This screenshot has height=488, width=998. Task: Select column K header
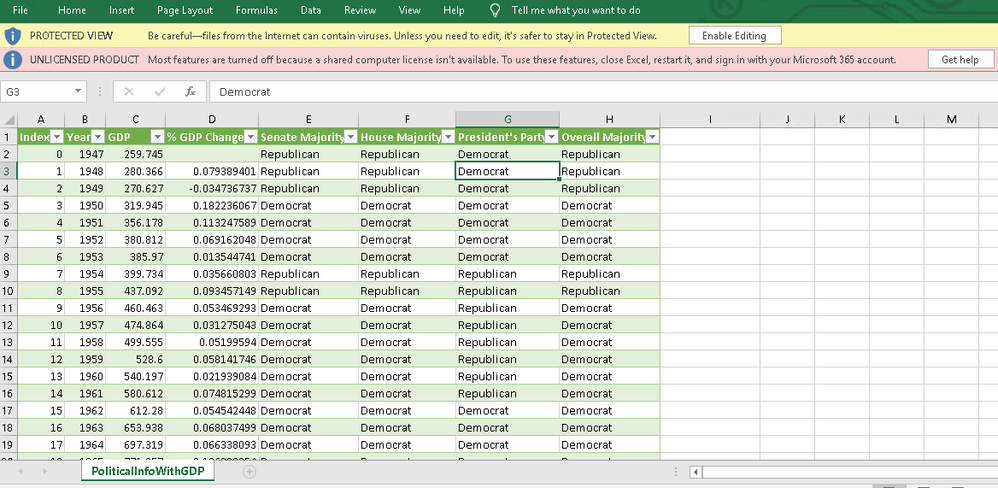(842, 120)
